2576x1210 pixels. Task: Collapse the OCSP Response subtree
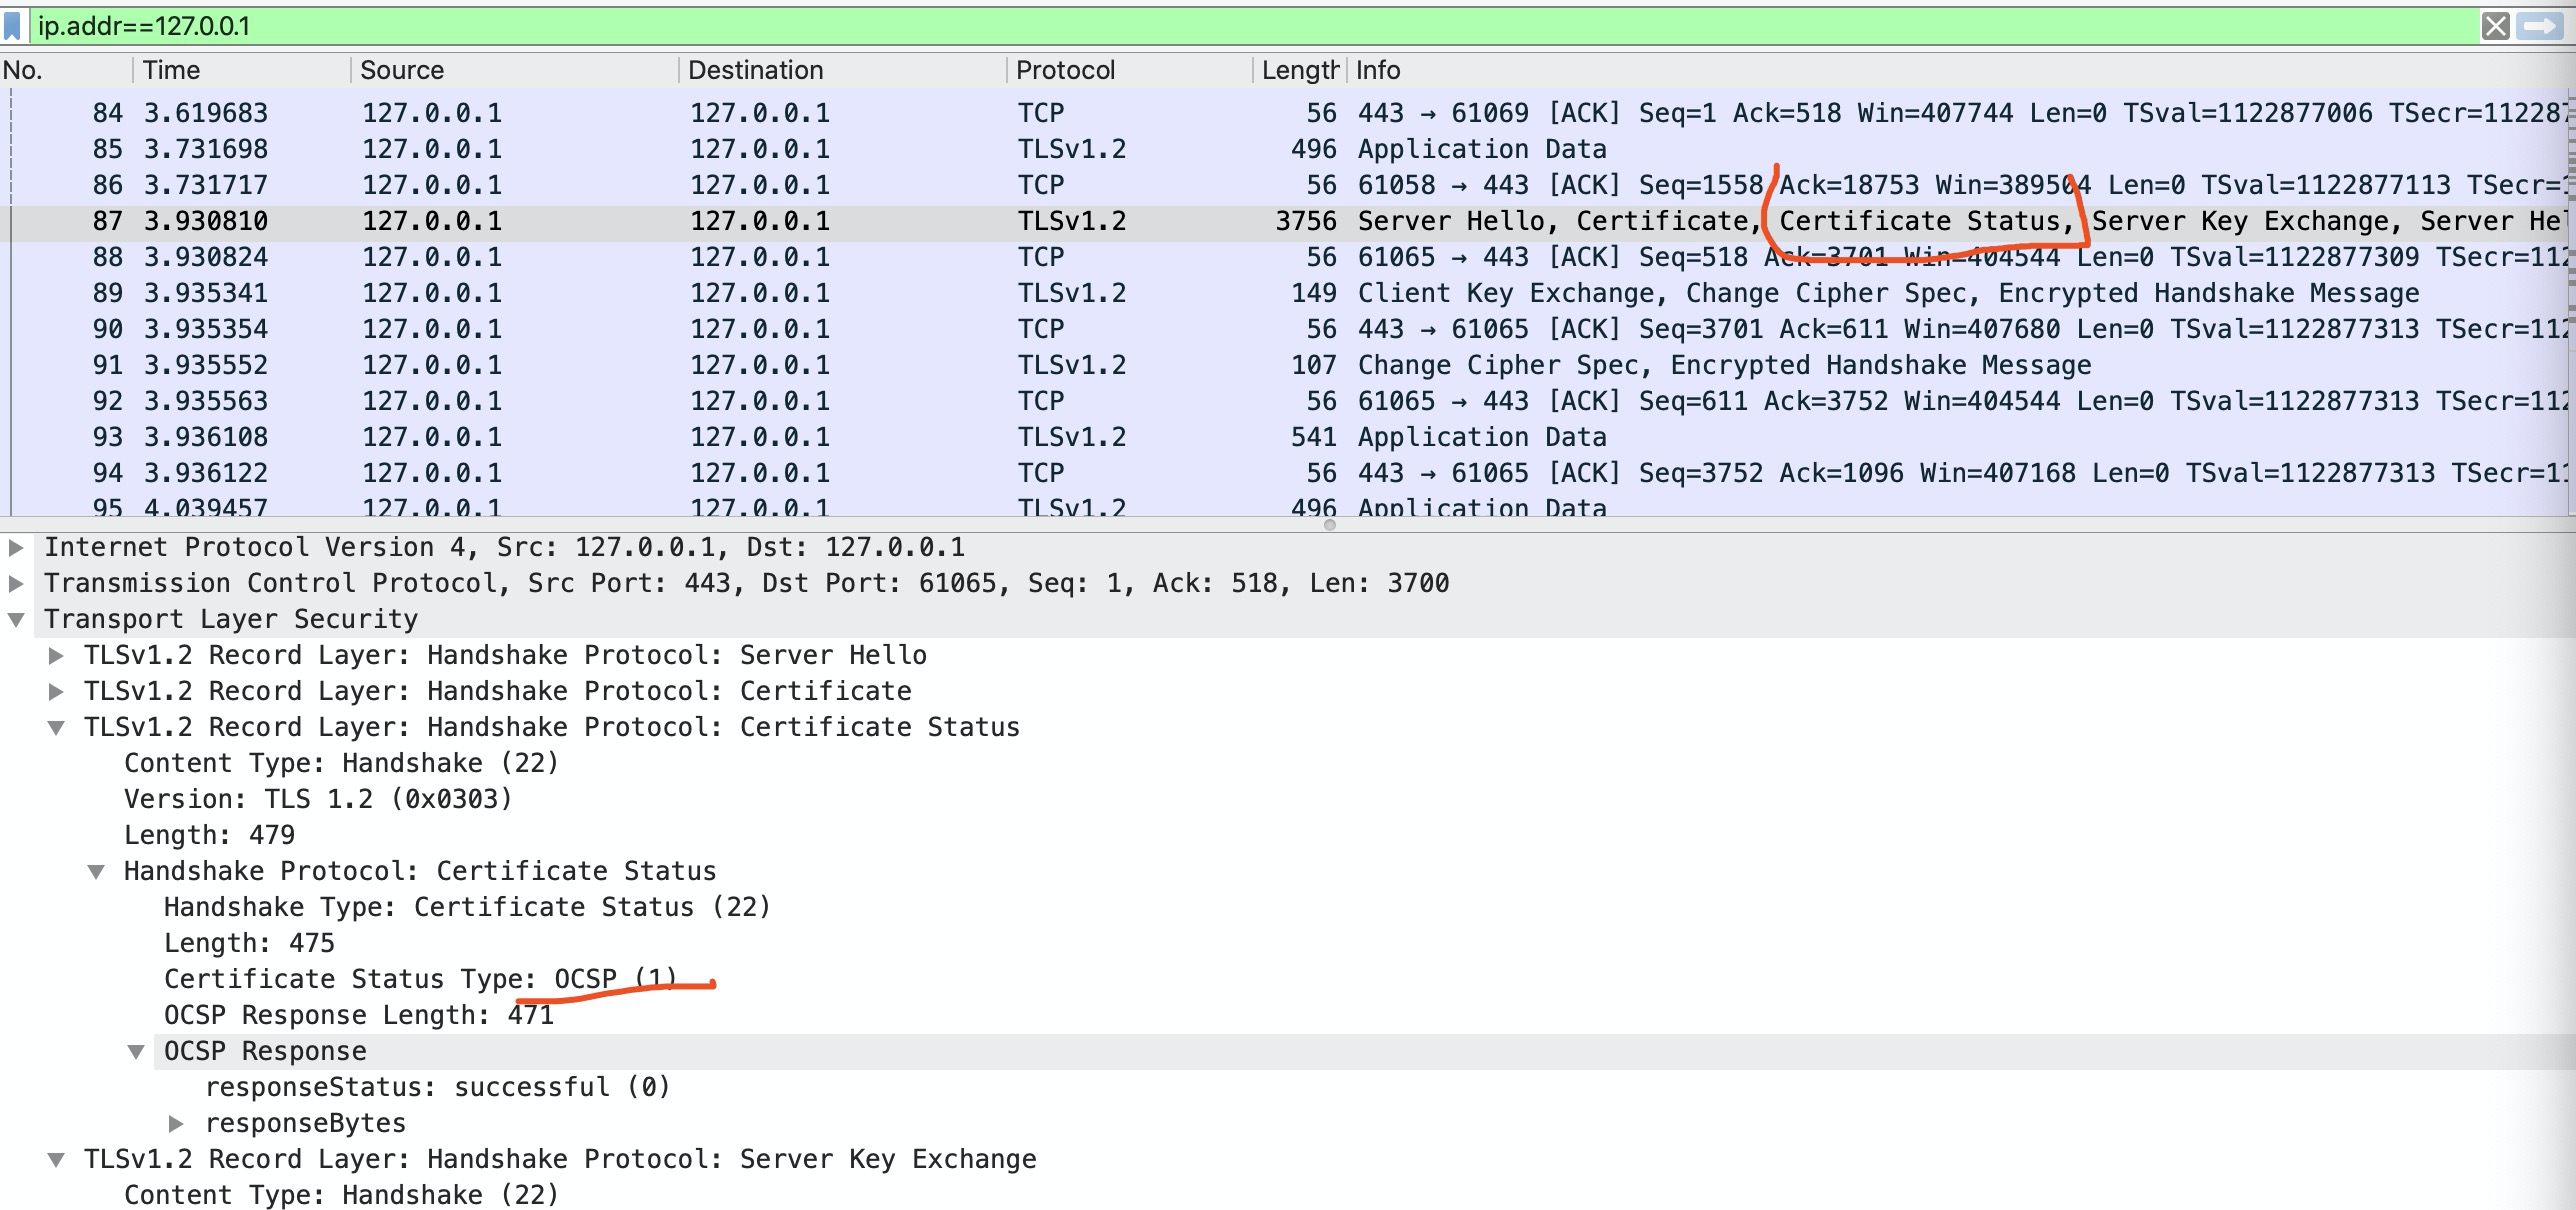point(137,1050)
